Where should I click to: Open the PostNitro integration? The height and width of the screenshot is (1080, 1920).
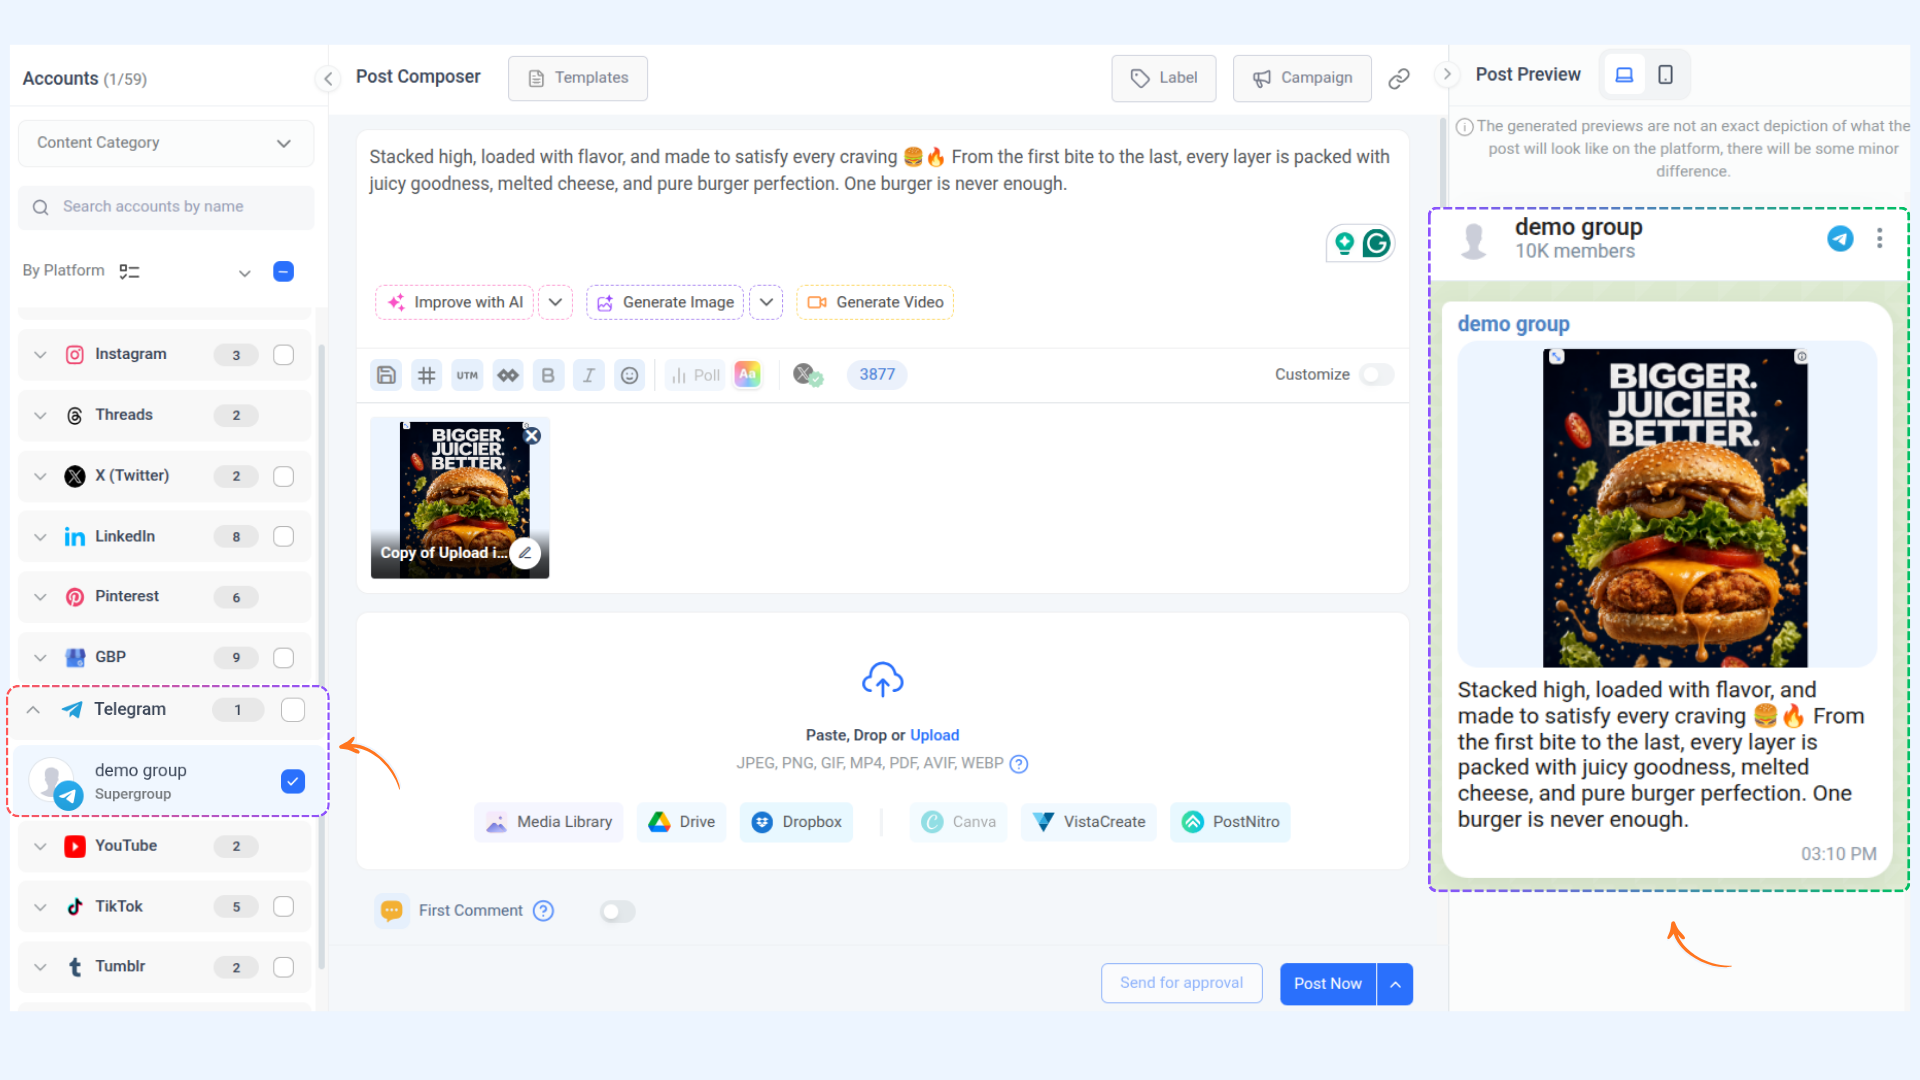click(1230, 822)
